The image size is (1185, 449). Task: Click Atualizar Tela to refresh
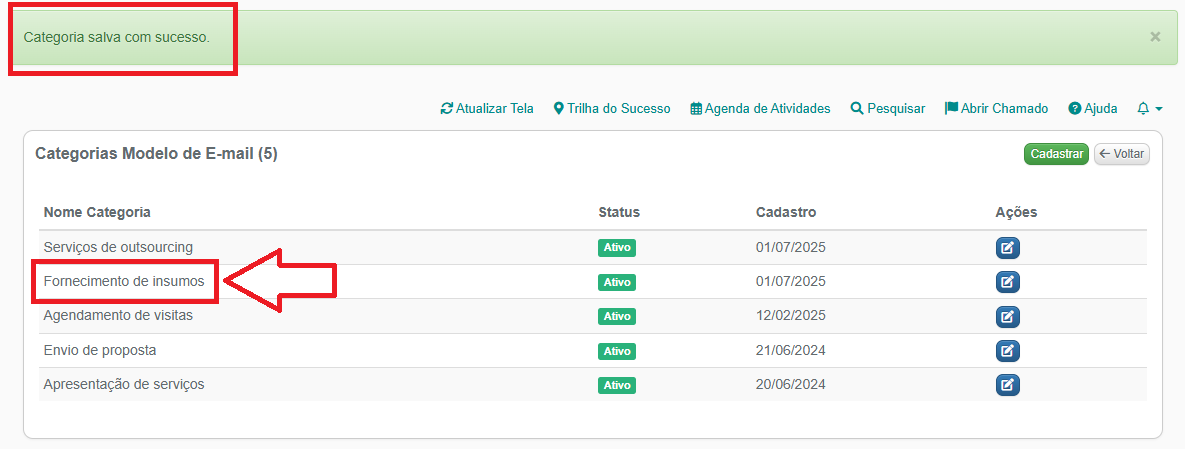[x=487, y=108]
